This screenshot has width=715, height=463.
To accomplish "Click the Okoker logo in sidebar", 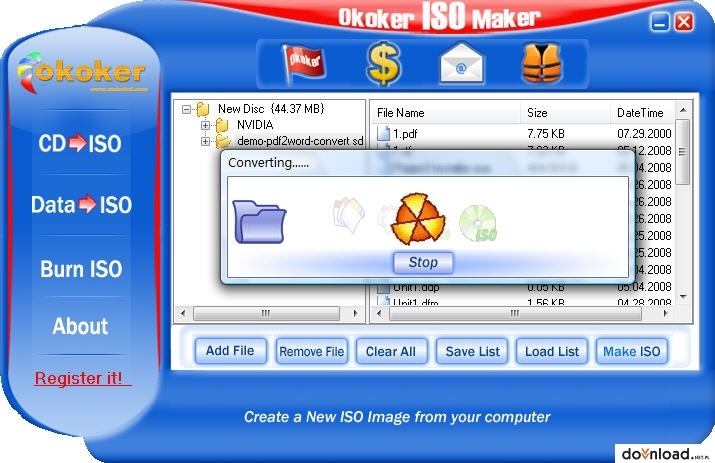I will click(x=81, y=73).
